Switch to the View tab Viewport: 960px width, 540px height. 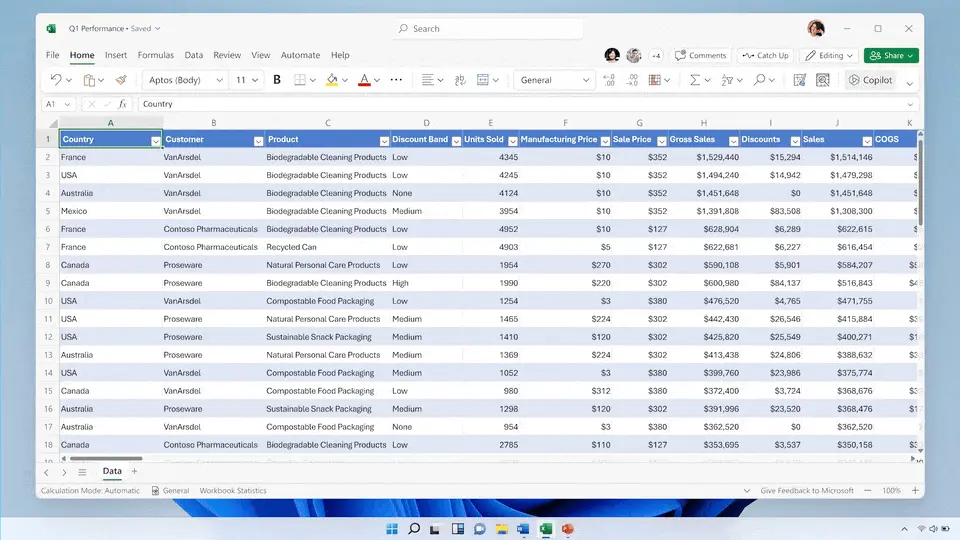260,55
